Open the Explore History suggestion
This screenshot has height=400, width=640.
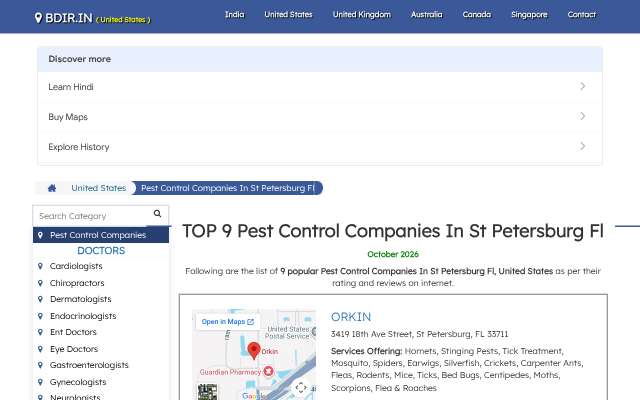click(320, 147)
